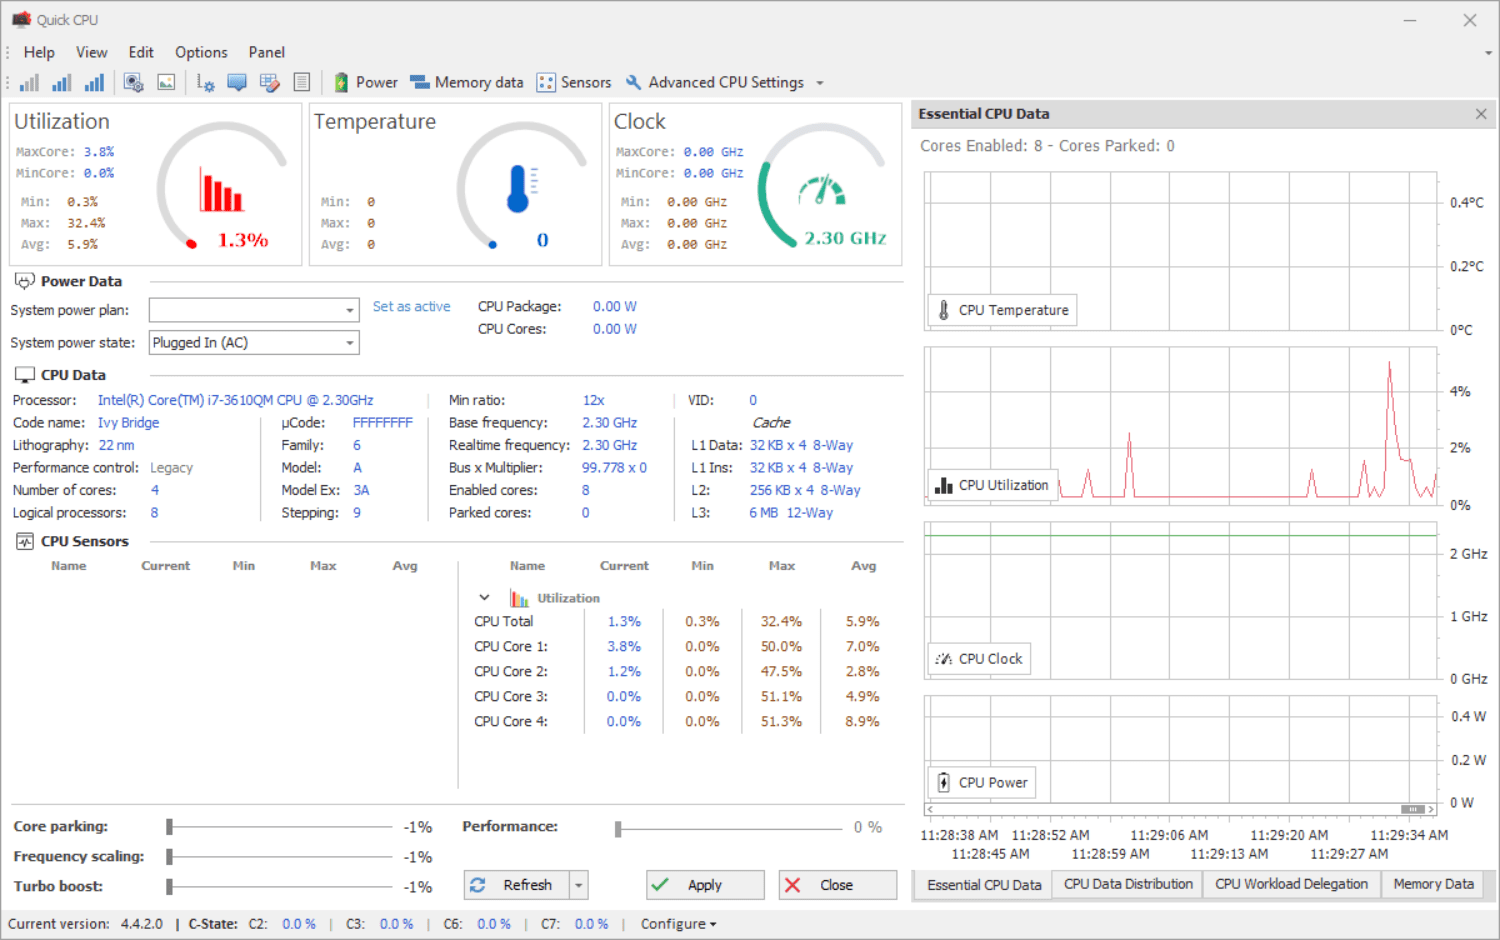The width and height of the screenshot is (1500, 940).
Task: Click the Utilization bar-chart icon in sensors list
Action: click(x=519, y=598)
